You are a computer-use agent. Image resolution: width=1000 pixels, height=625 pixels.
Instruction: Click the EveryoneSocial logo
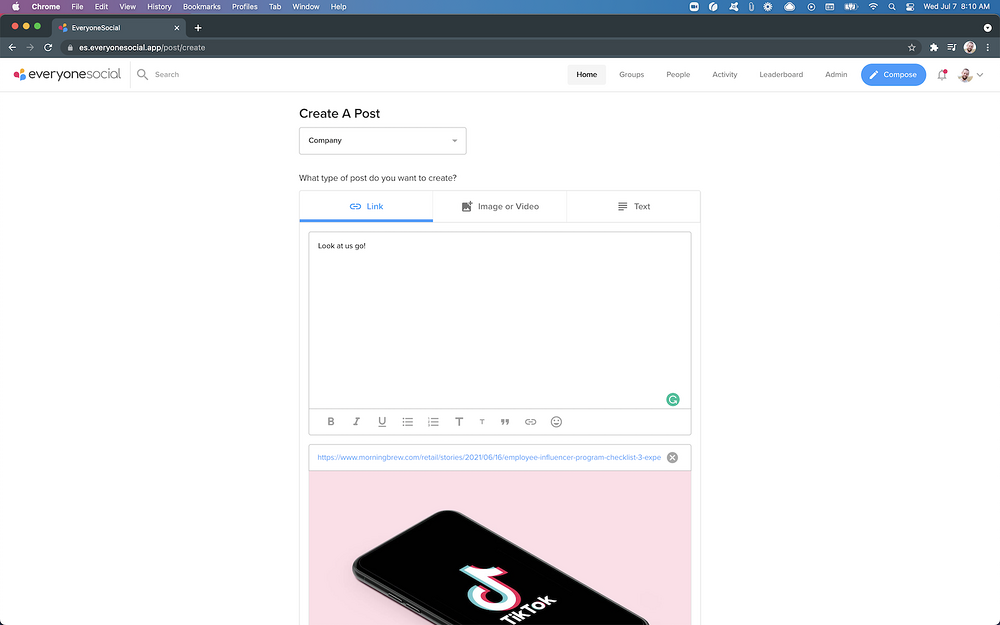[x=67, y=74]
